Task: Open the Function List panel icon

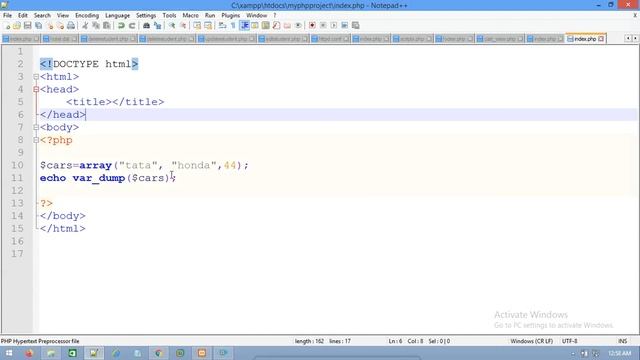Action: pyautogui.click(x=276, y=26)
